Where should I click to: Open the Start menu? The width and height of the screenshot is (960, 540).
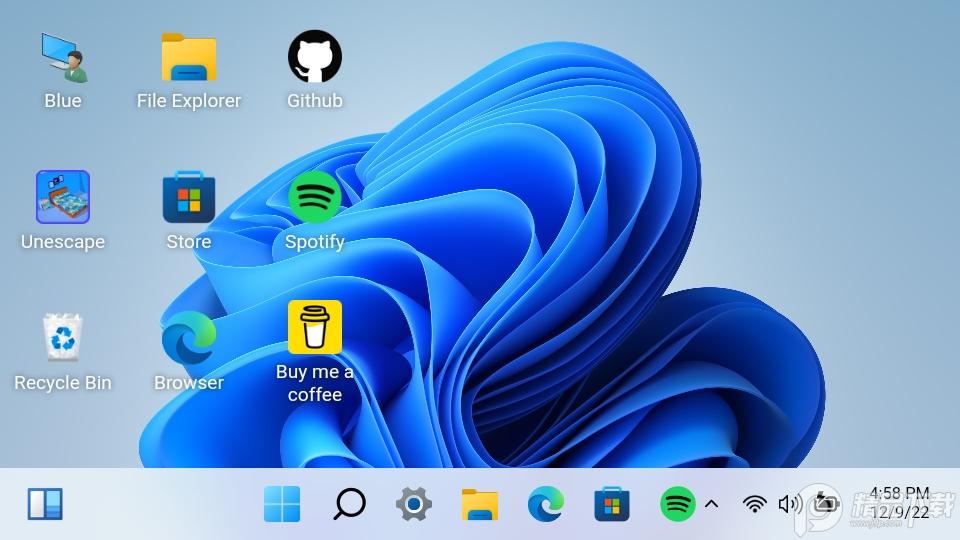coord(282,504)
